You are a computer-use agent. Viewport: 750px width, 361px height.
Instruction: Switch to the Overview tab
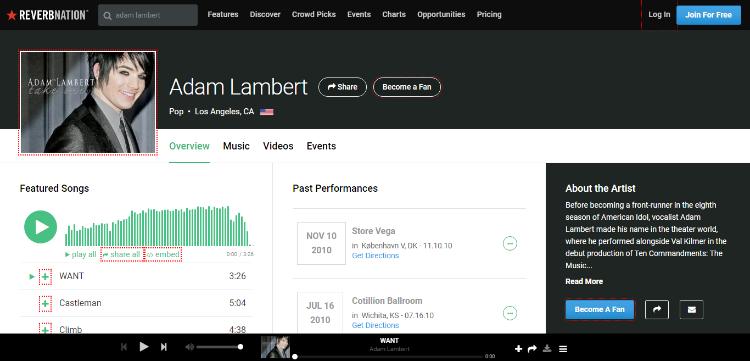pos(189,146)
